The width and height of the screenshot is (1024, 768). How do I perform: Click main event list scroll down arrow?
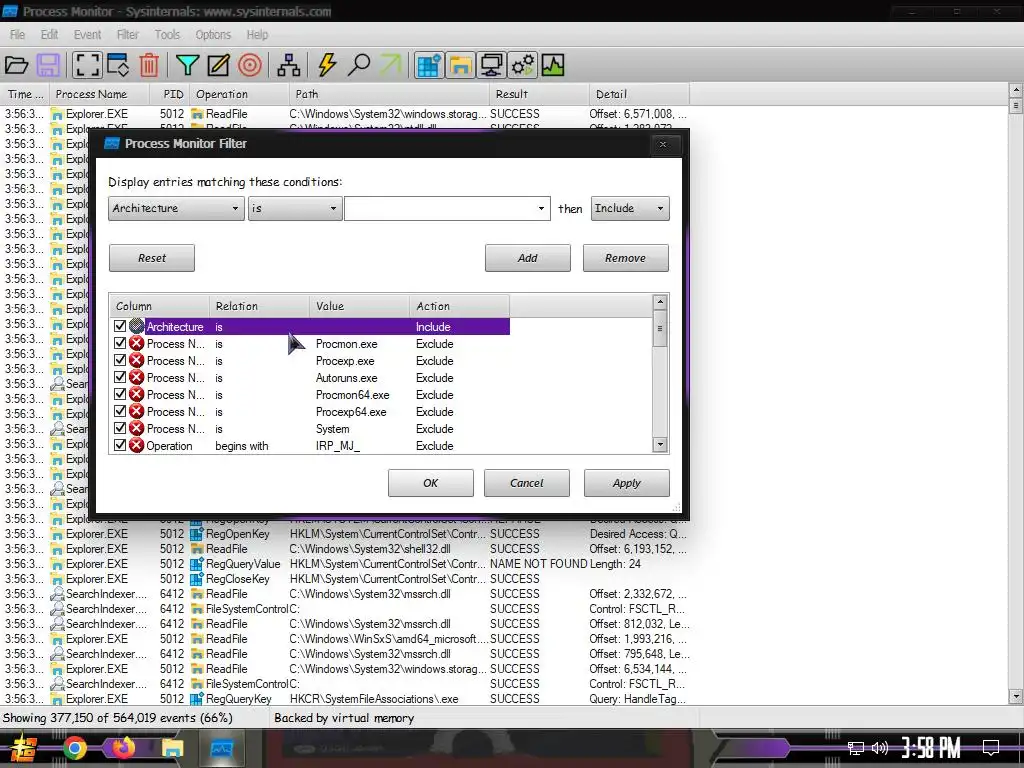click(1016, 696)
